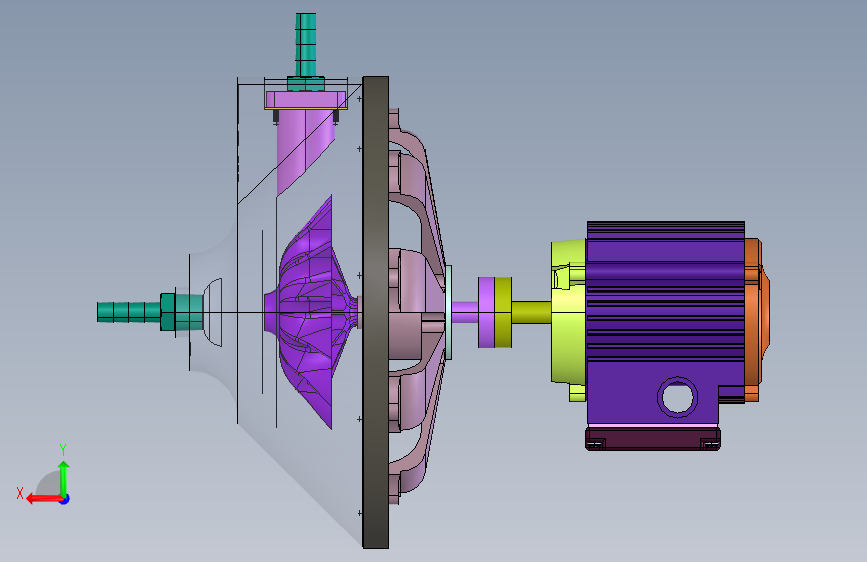Click the X label on the axis triad
Screen dimensions: 867x562
click(x=20, y=493)
